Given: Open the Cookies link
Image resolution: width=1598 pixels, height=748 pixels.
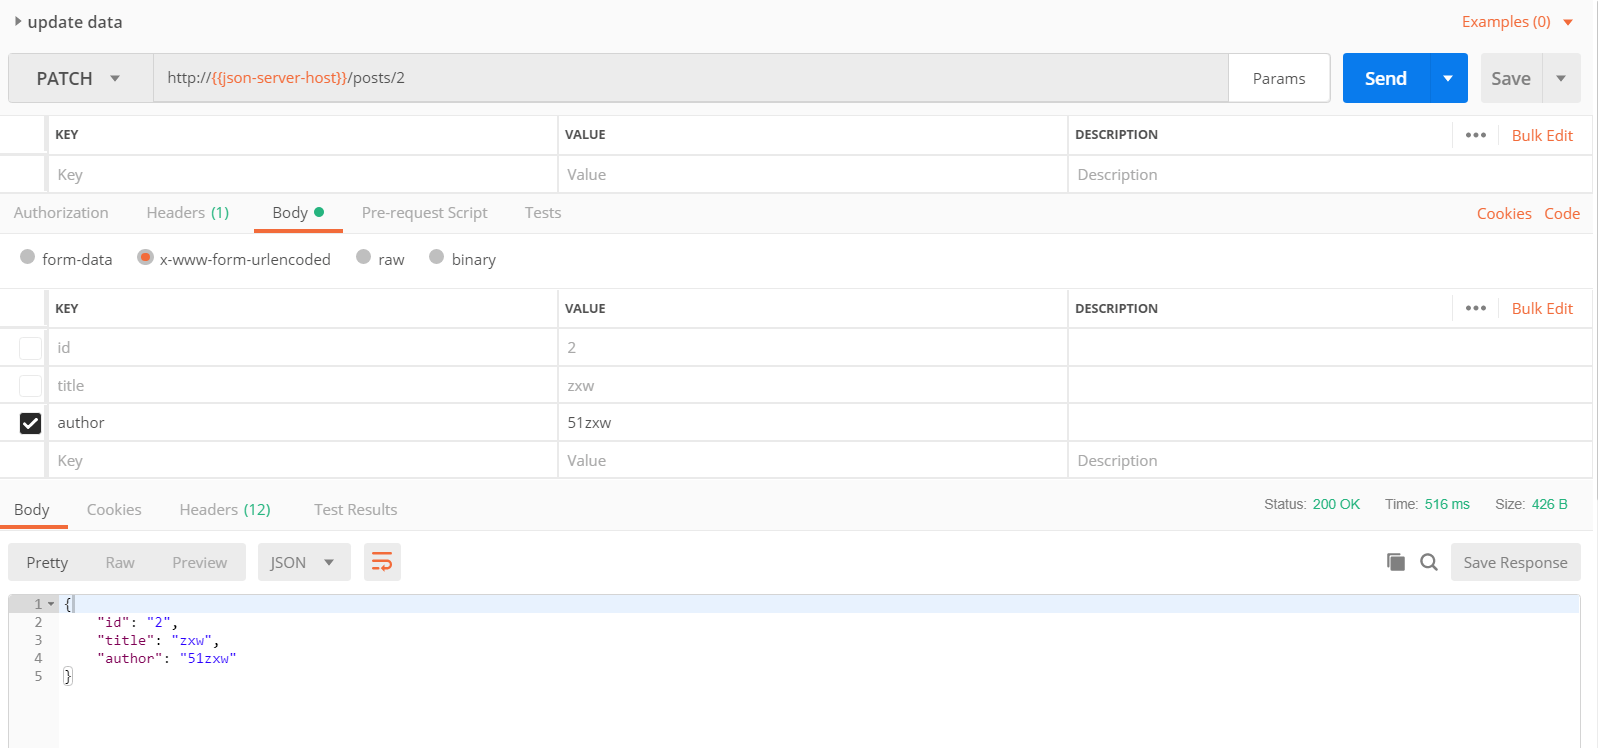Looking at the screenshot, I should tap(1504, 214).
